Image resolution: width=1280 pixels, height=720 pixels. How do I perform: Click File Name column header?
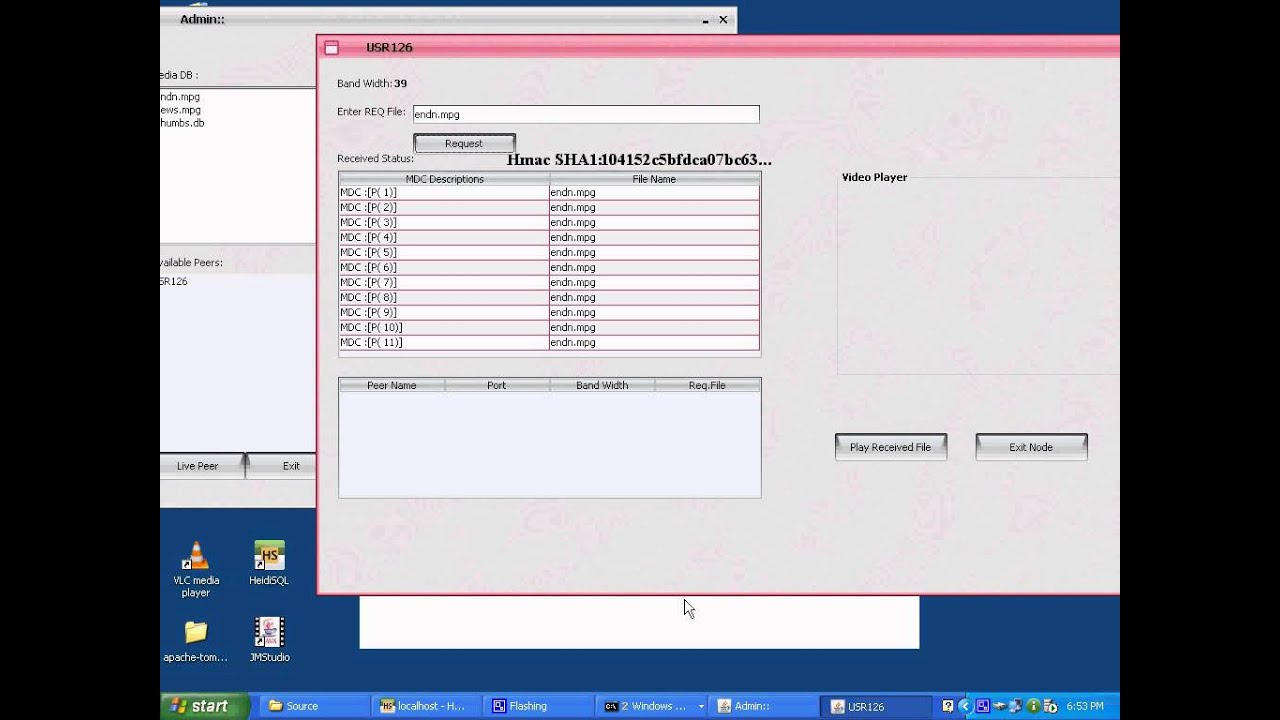654,179
